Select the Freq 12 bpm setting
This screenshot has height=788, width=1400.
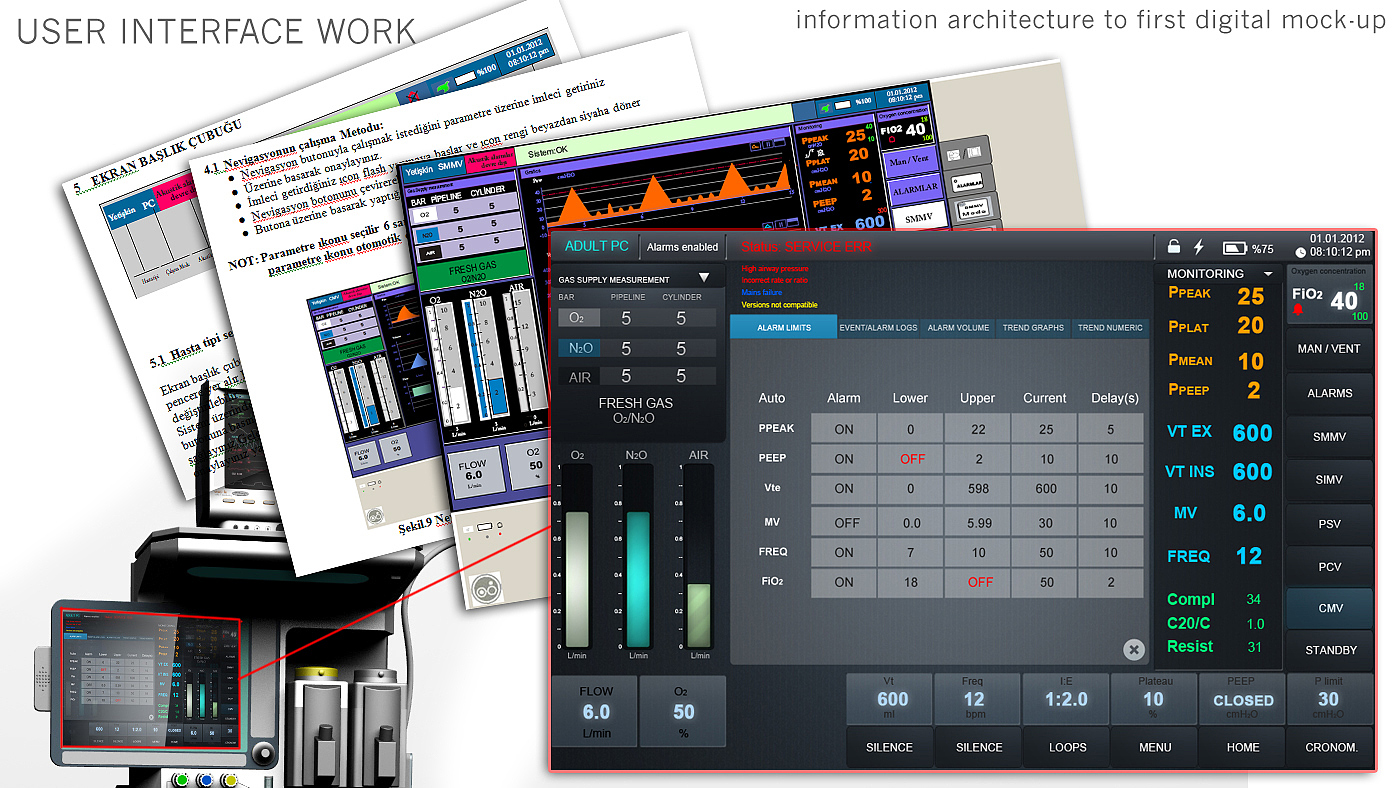[978, 700]
